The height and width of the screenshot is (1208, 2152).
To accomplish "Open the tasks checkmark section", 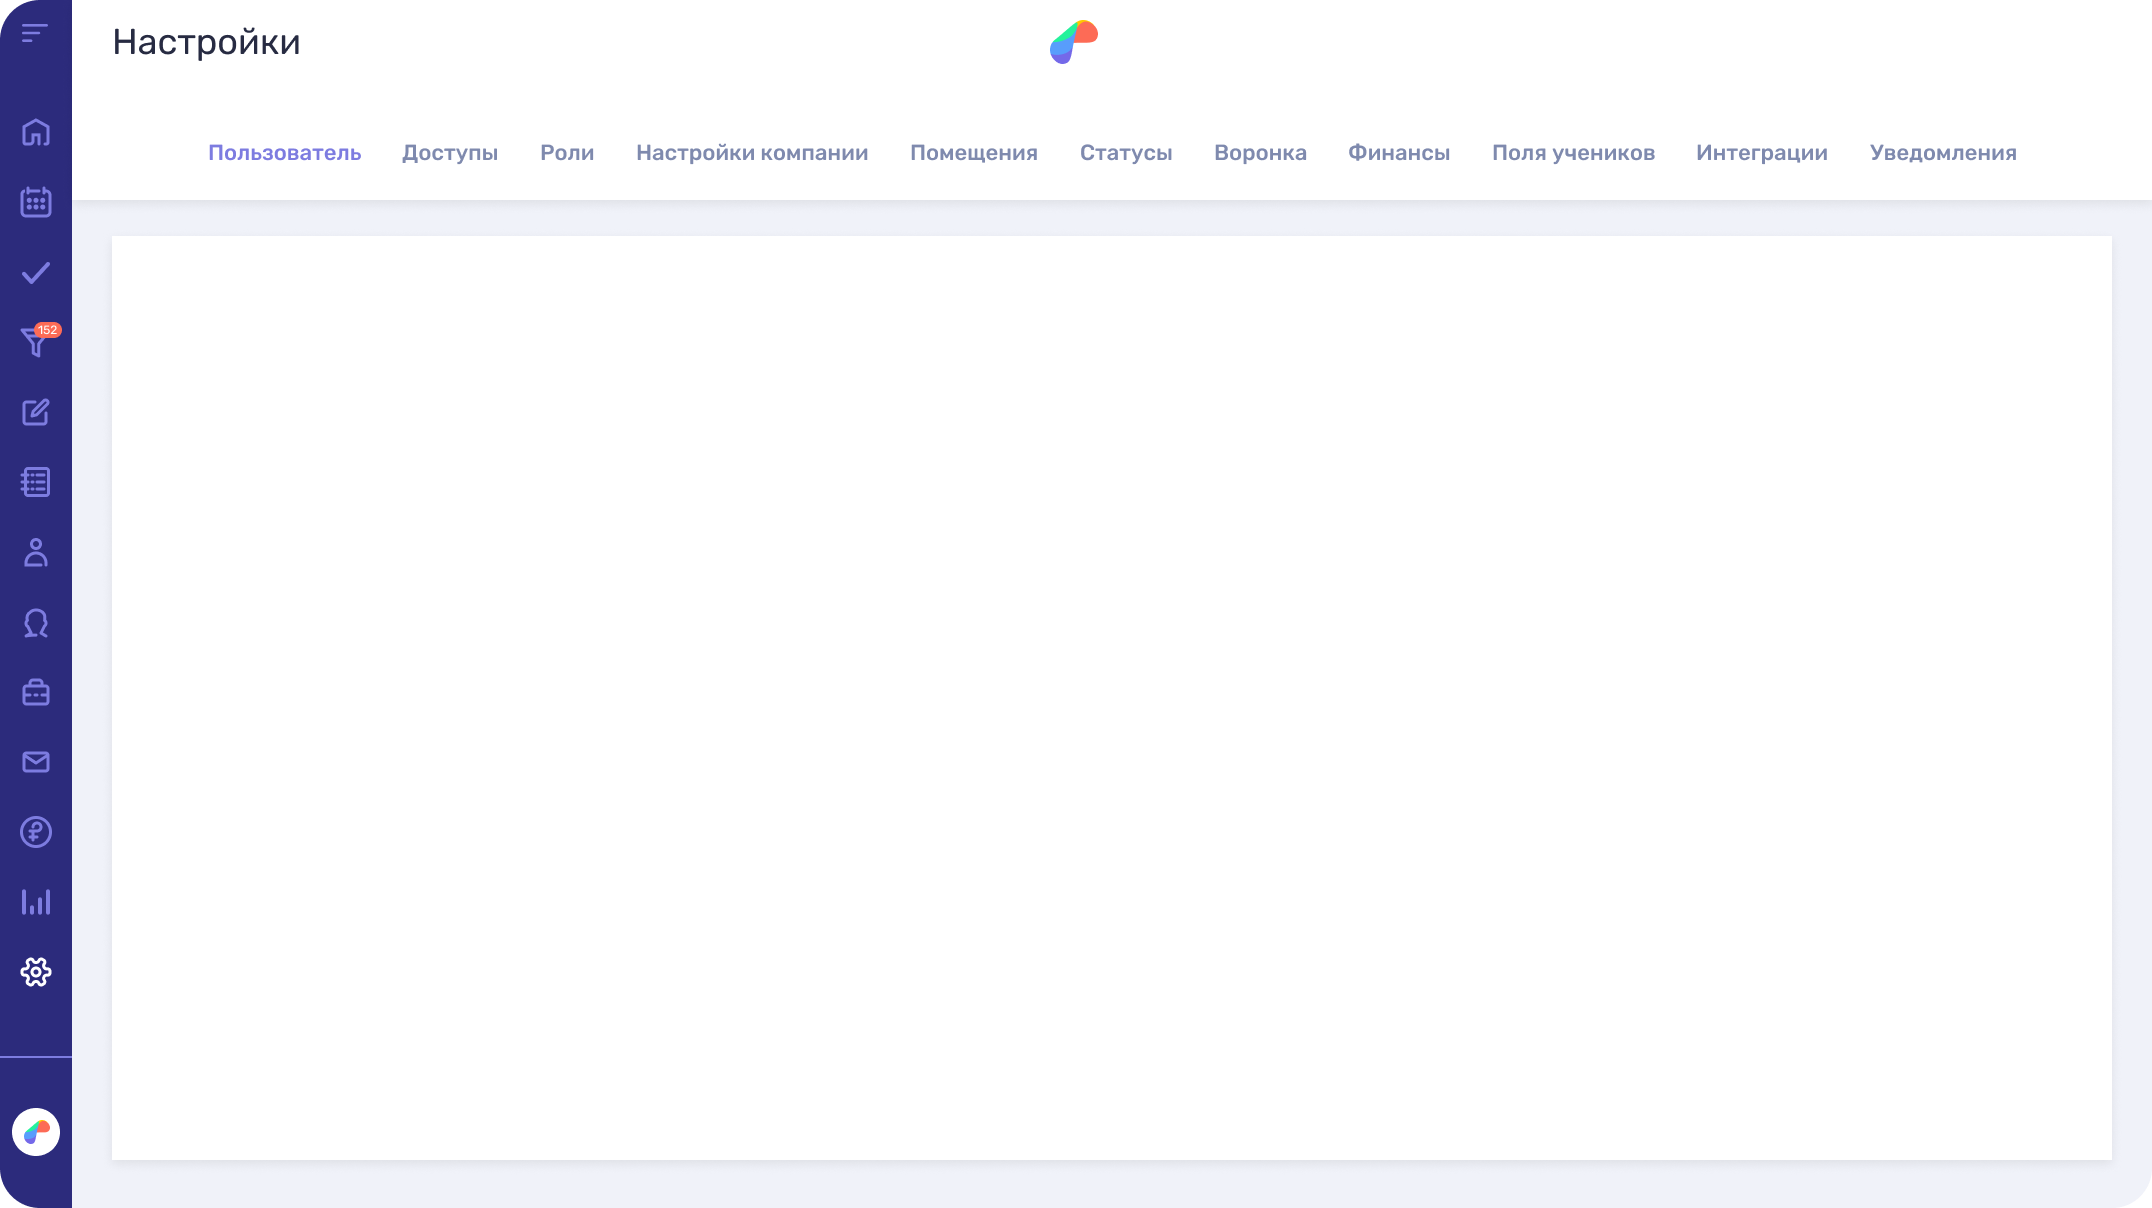I will [x=36, y=272].
